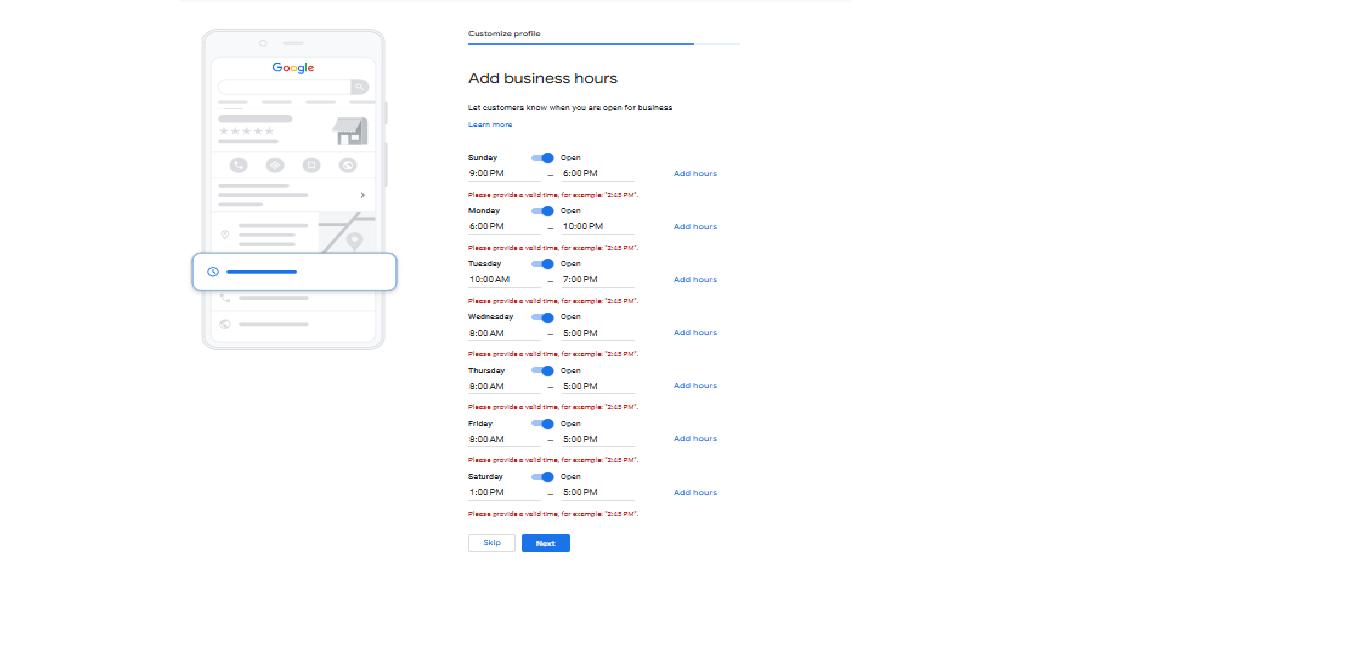The height and width of the screenshot is (670, 1357).
Task: Click the star rating row in mockup
Action: 246,131
